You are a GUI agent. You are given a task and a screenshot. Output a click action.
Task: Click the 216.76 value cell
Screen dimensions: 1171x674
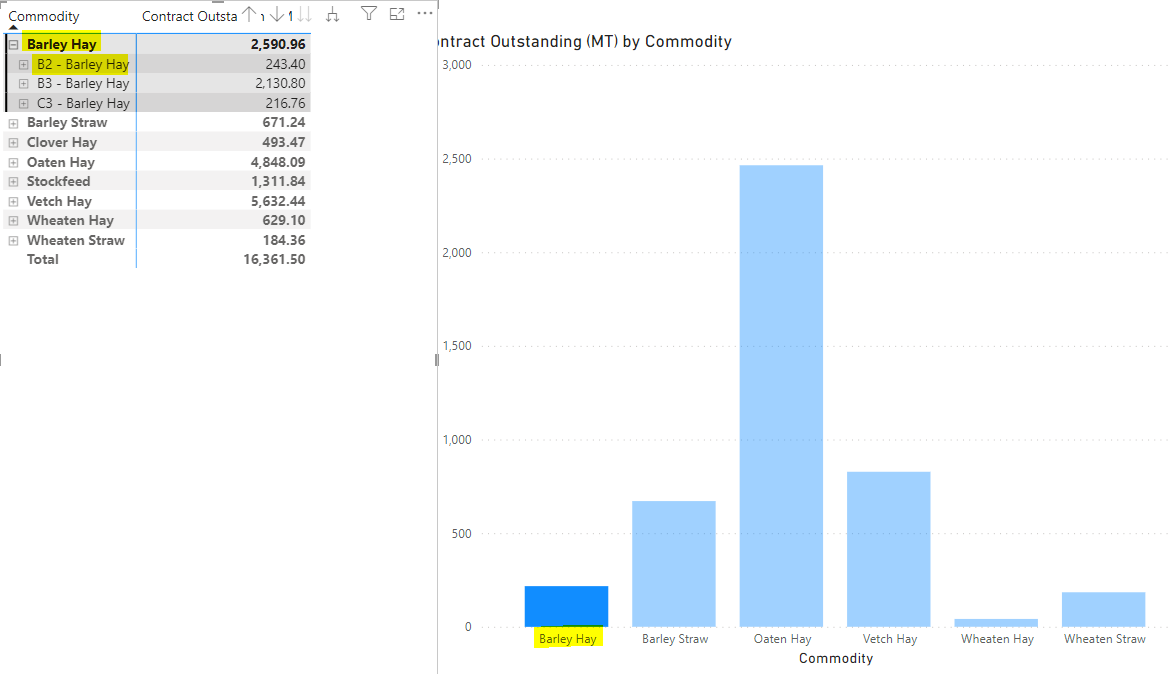285,103
